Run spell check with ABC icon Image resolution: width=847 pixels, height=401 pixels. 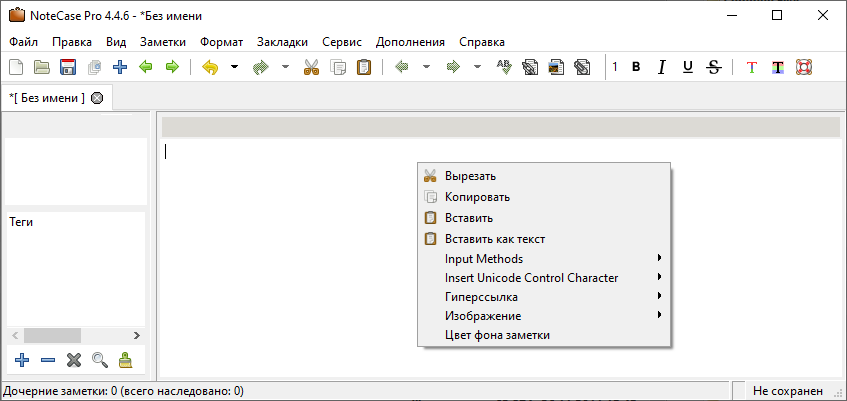(504, 68)
